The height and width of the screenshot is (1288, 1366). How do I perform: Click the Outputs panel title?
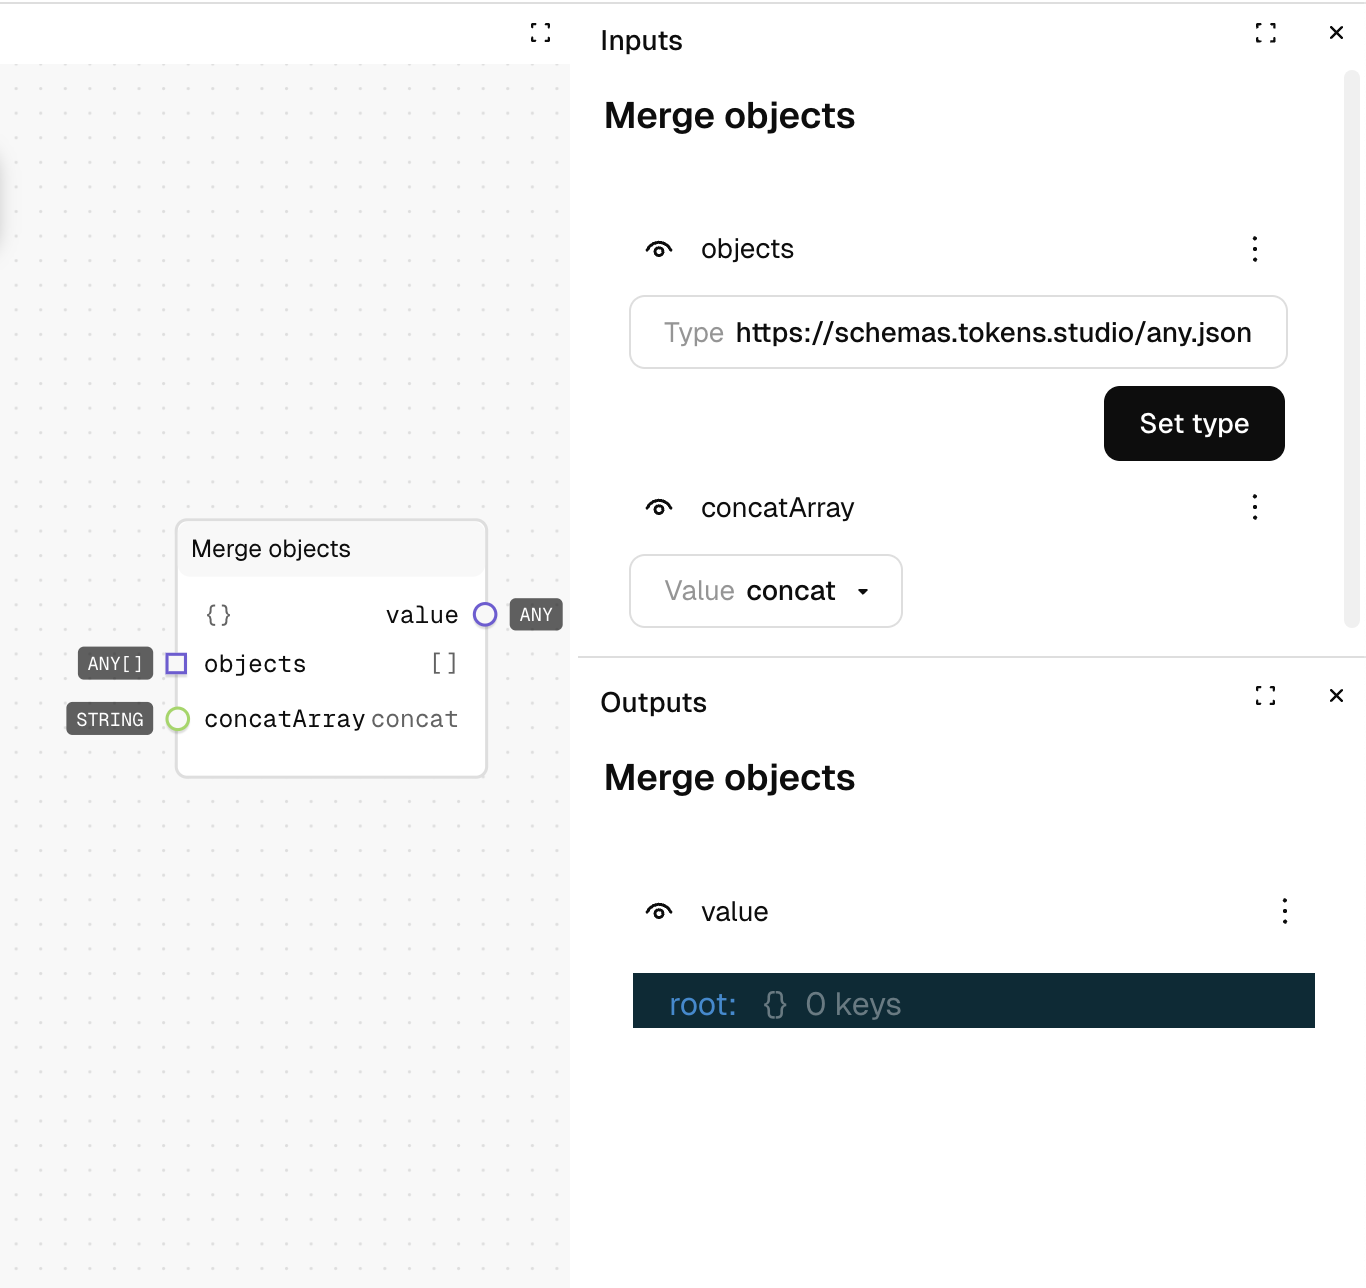[x=653, y=703]
